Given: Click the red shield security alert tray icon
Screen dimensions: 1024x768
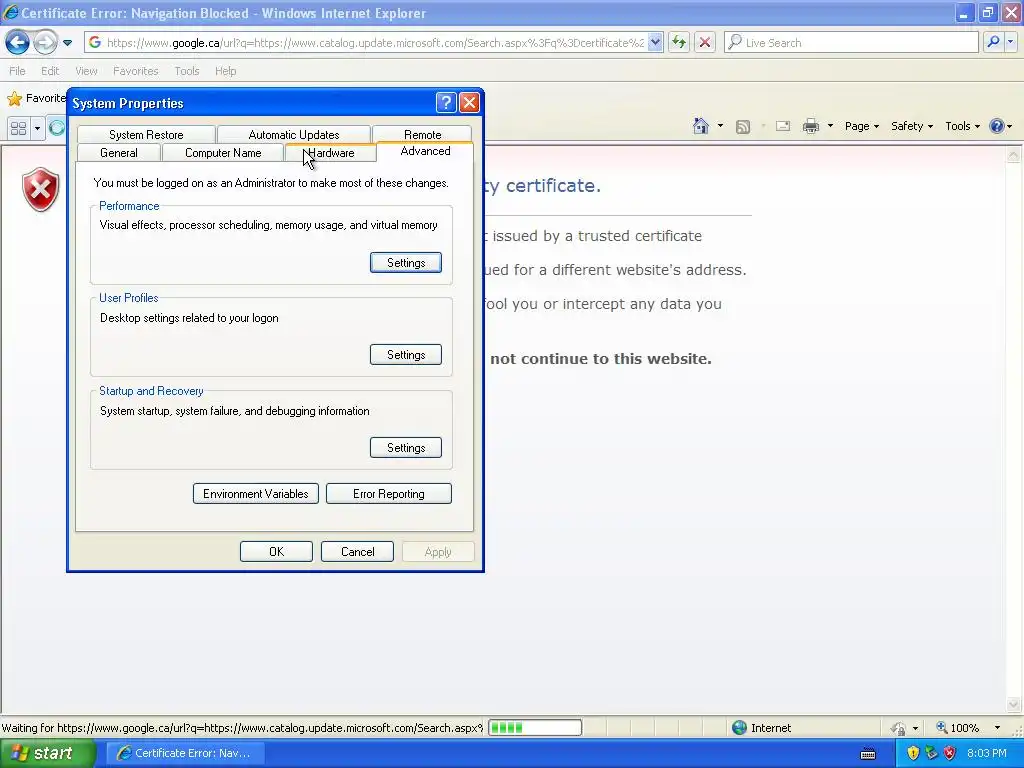Looking at the screenshot, I should [950, 754].
